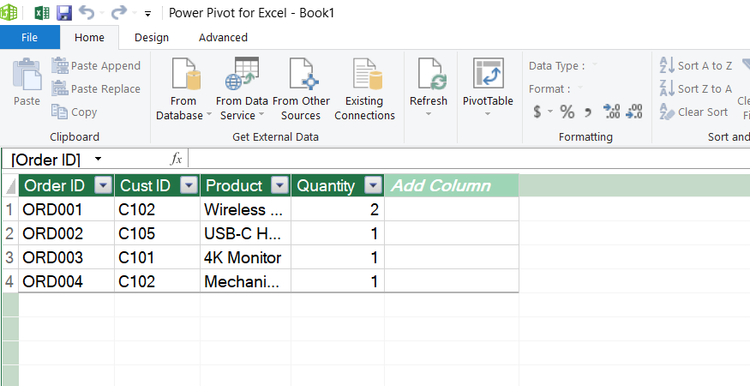Expand the Refresh dropdown arrow
The height and width of the screenshot is (386, 750).
point(429,114)
